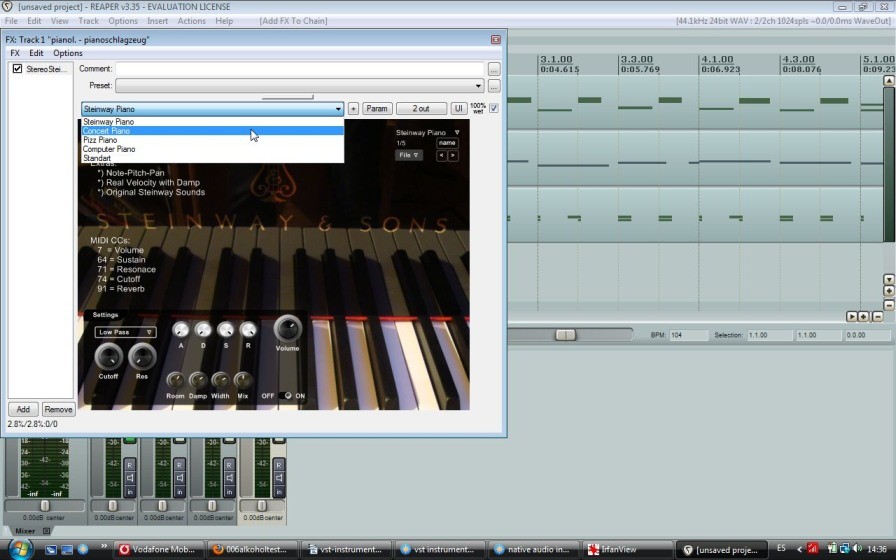Image resolution: width=896 pixels, height=560 pixels.
Task: Click the Release (R) envelope knob
Action: tap(248, 330)
